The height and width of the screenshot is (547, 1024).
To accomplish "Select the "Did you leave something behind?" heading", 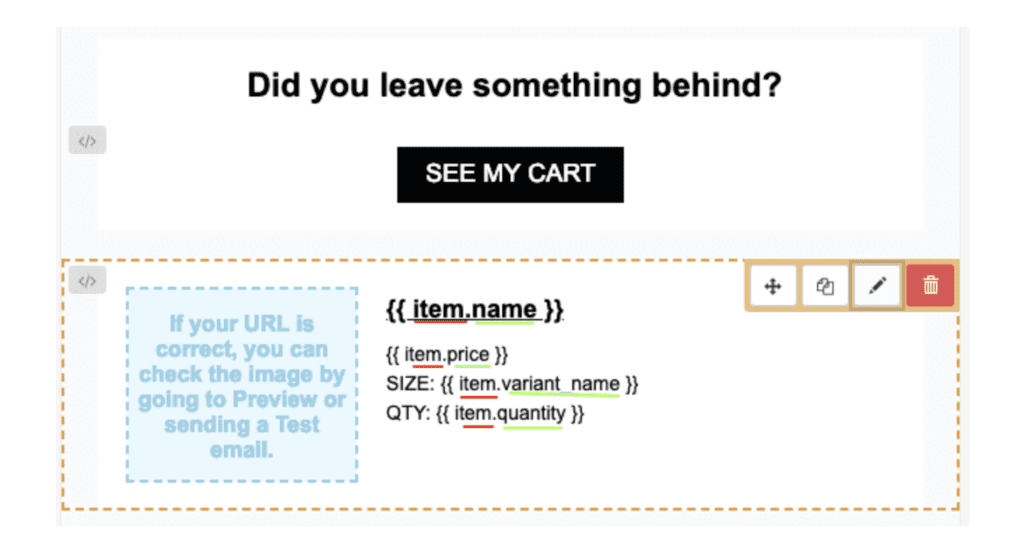I will (514, 86).
